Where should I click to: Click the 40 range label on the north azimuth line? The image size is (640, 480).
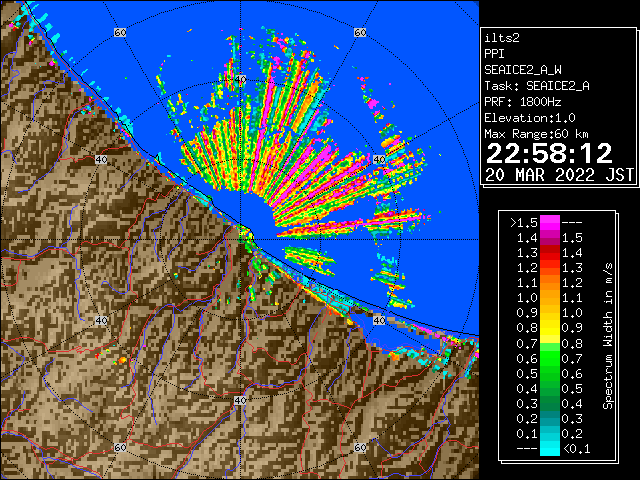pyautogui.click(x=240, y=79)
